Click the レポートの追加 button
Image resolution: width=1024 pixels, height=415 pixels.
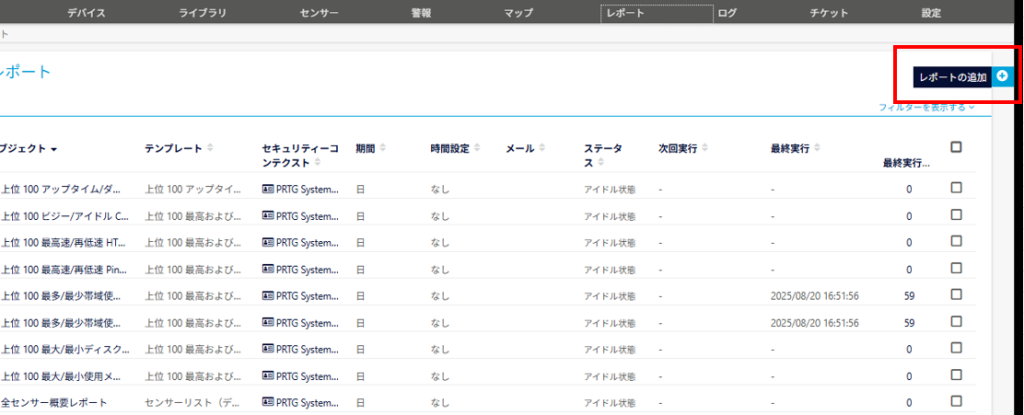click(x=953, y=77)
